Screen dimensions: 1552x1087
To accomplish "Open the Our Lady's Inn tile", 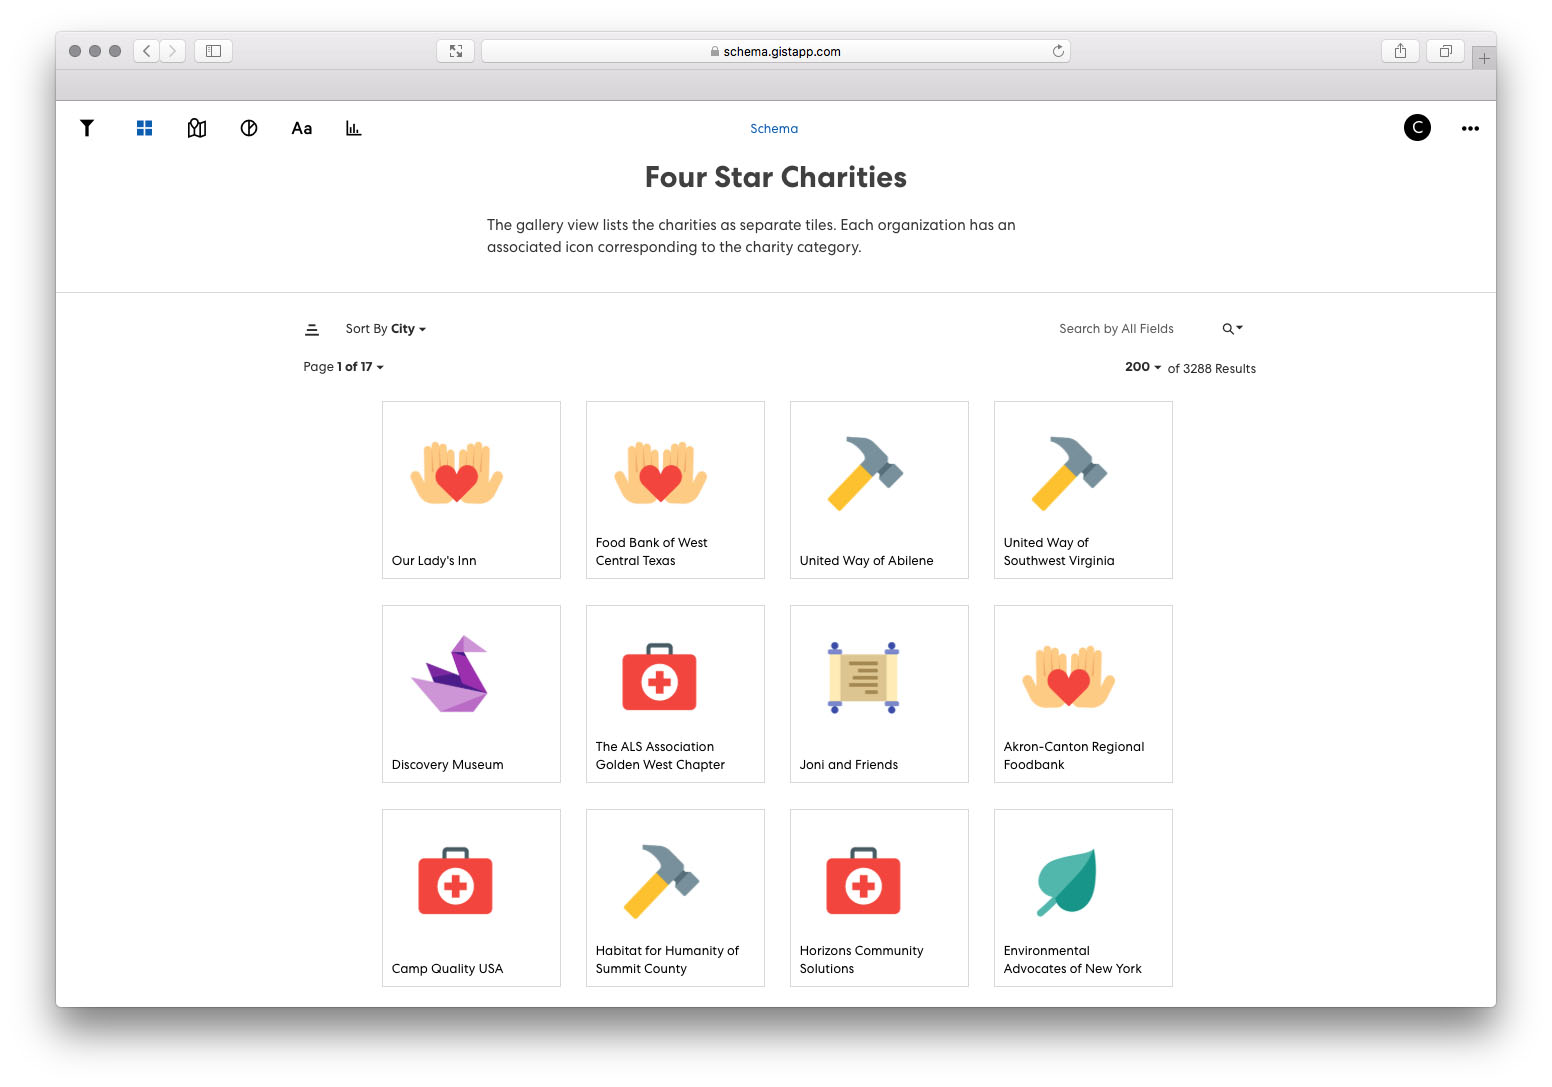I will point(471,490).
